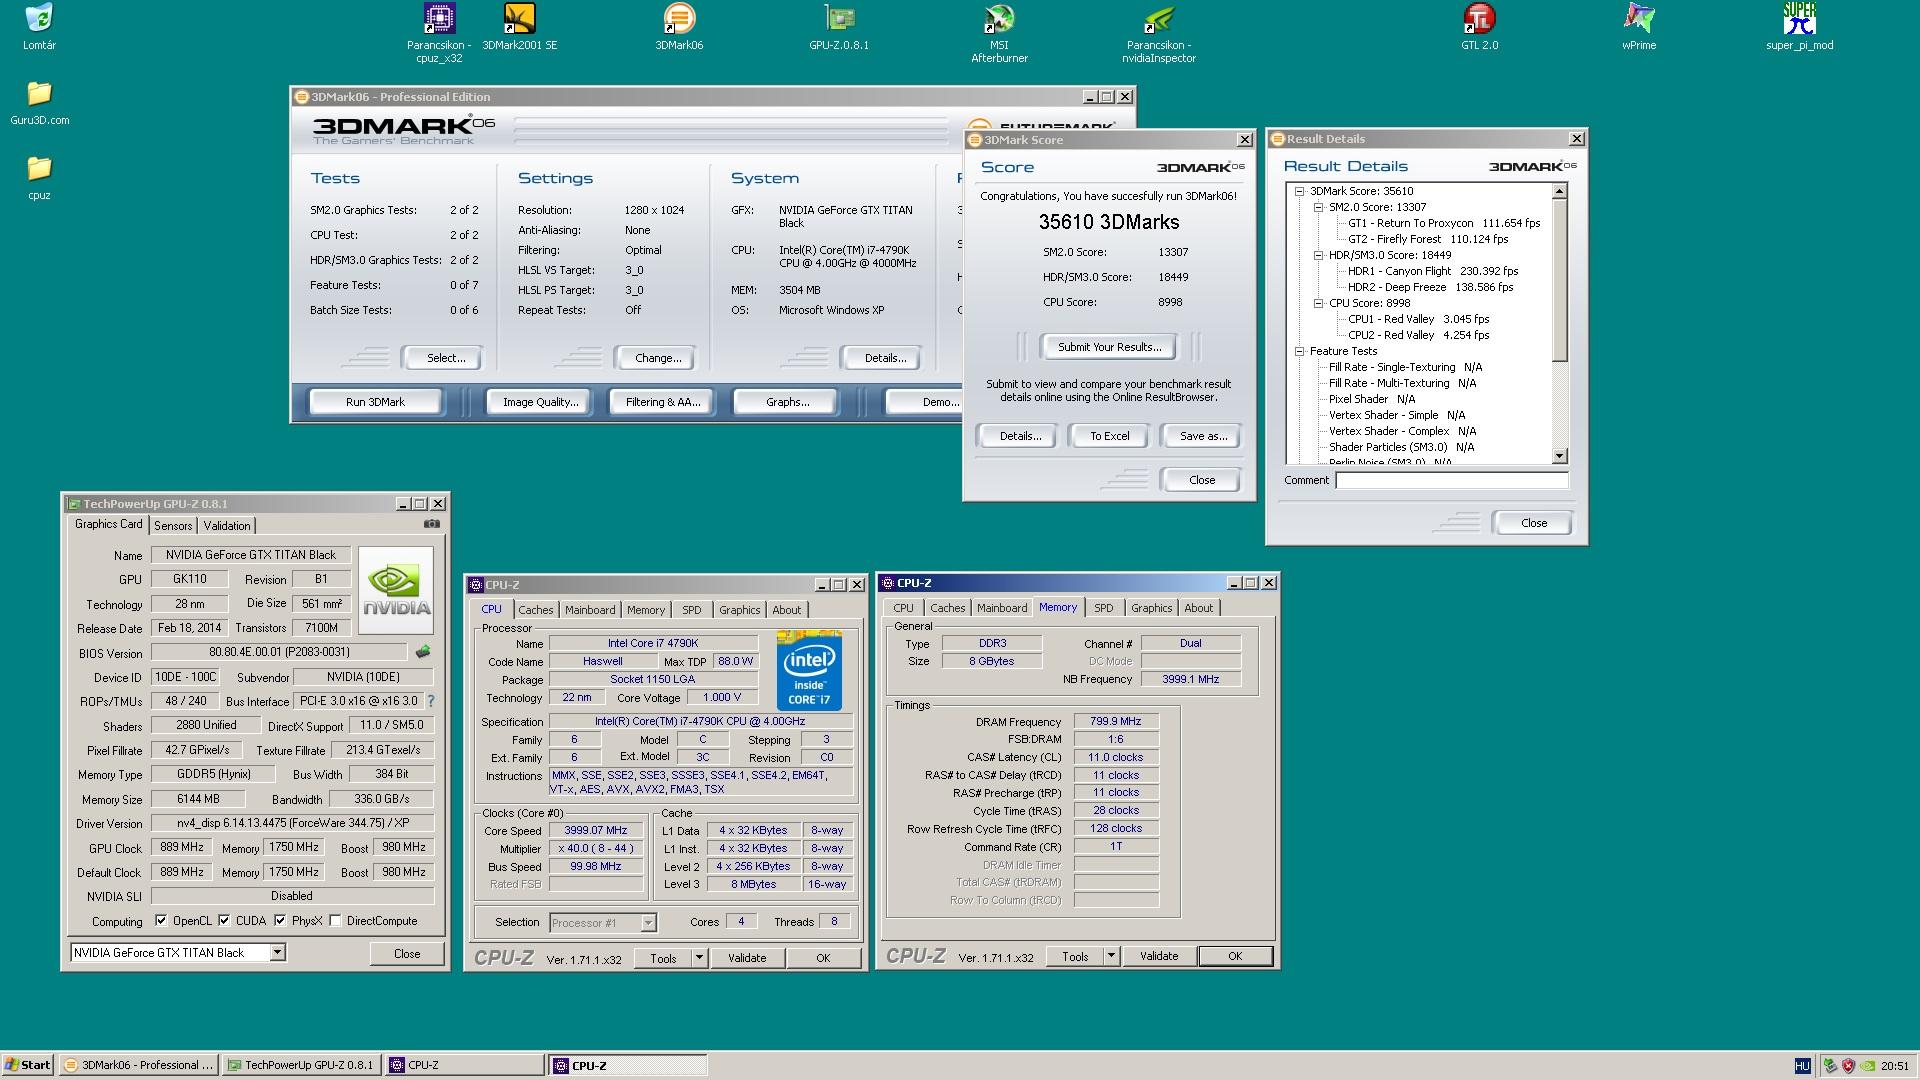The height and width of the screenshot is (1080, 1920).
Task: Click Image Quality button in 3DMark06
Action: click(x=540, y=402)
